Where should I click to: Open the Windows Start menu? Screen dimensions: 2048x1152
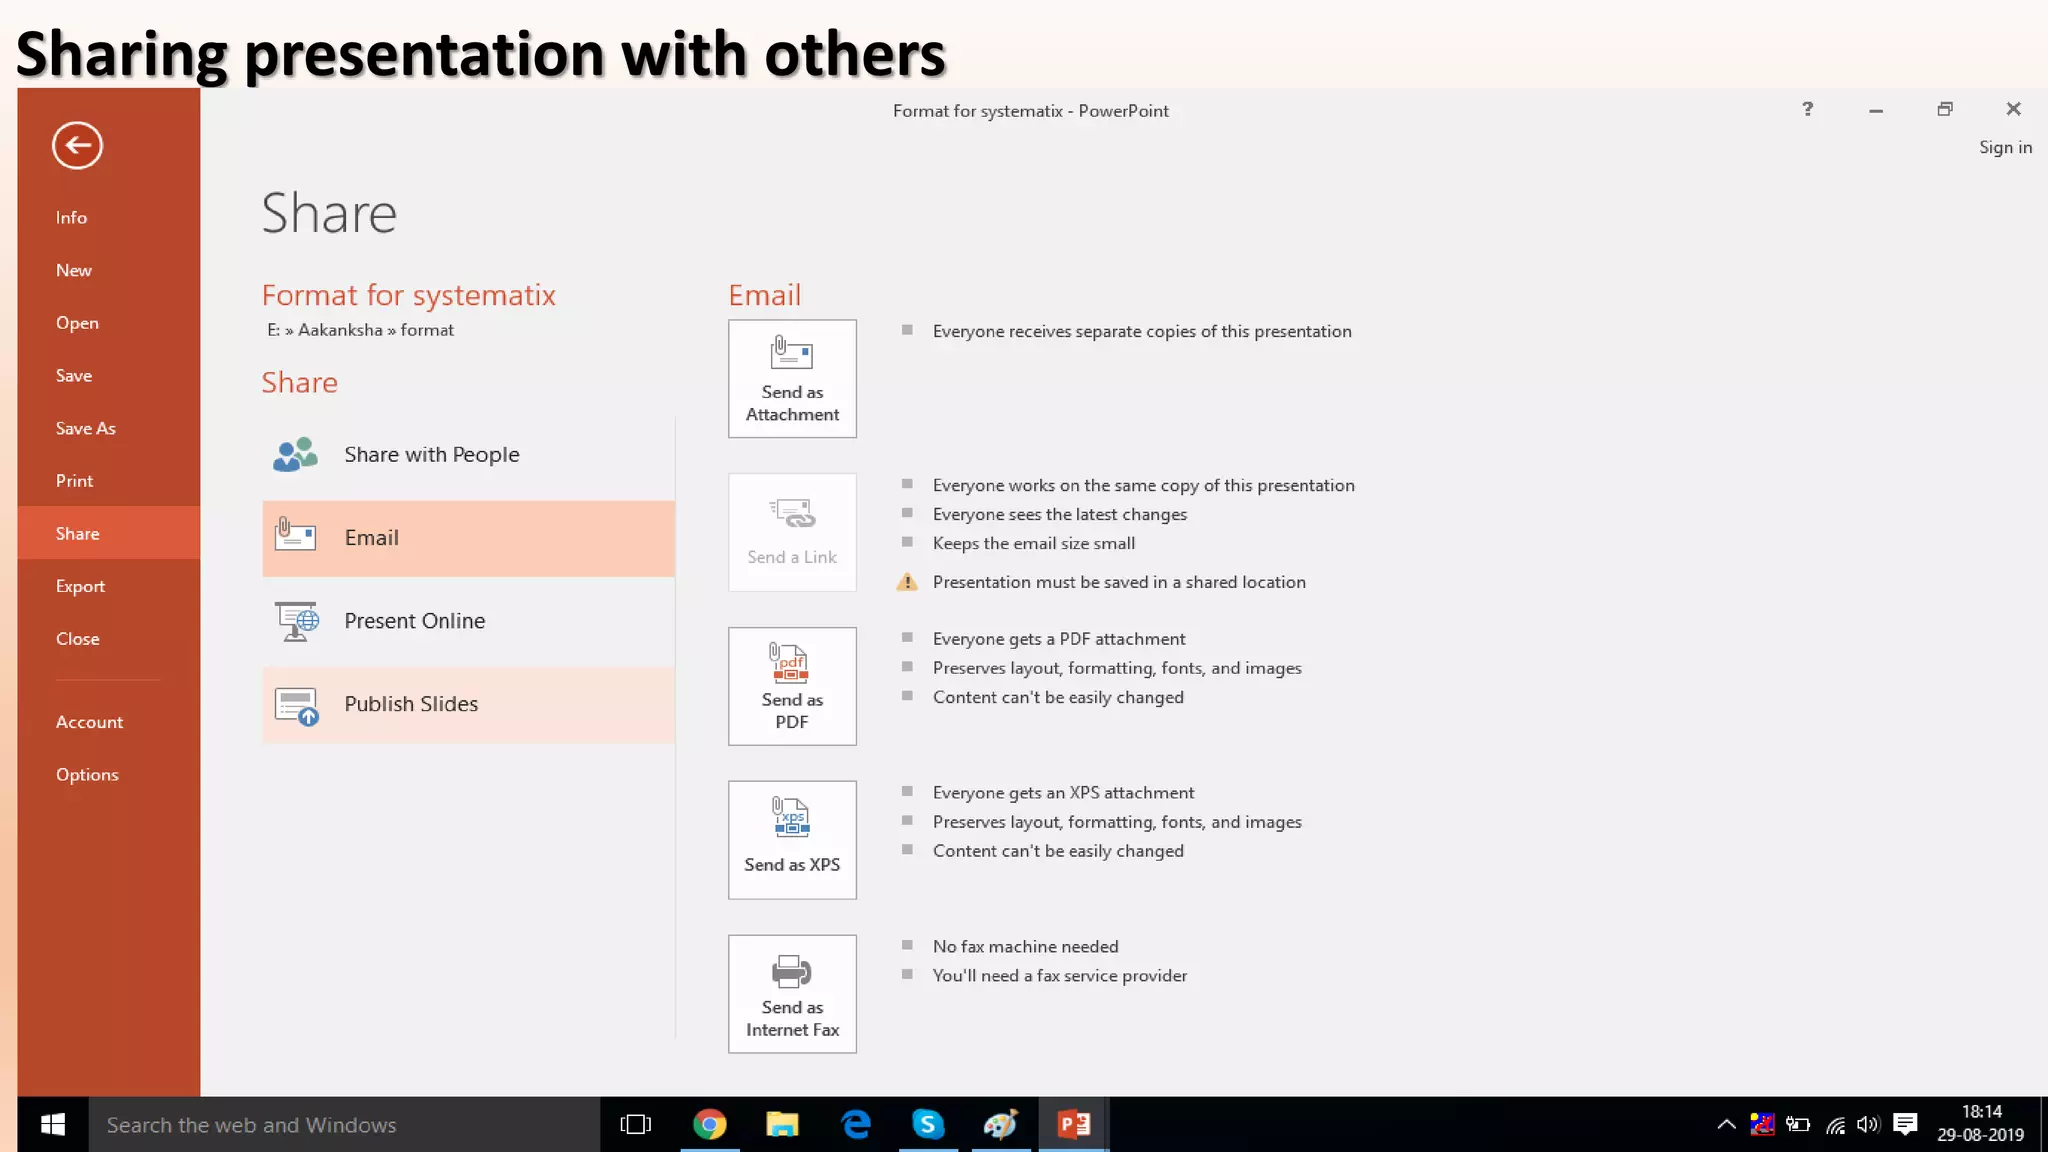click(x=53, y=1125)
